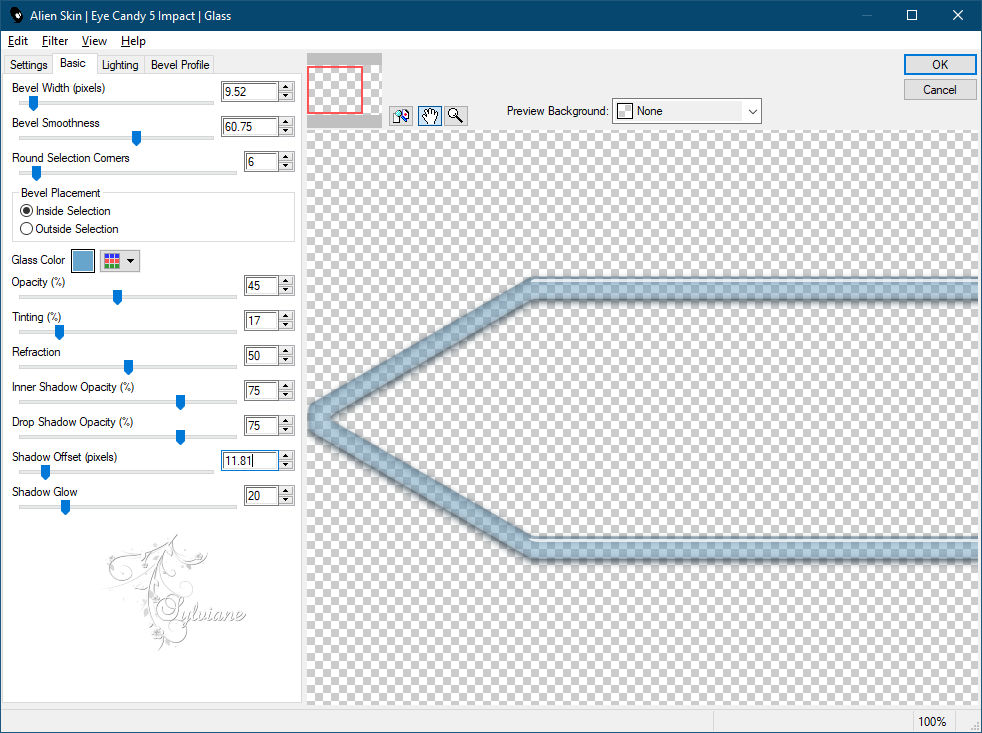Click the Bevel Smoothness value field
982x733 pixels.
(x=249, y=127)
